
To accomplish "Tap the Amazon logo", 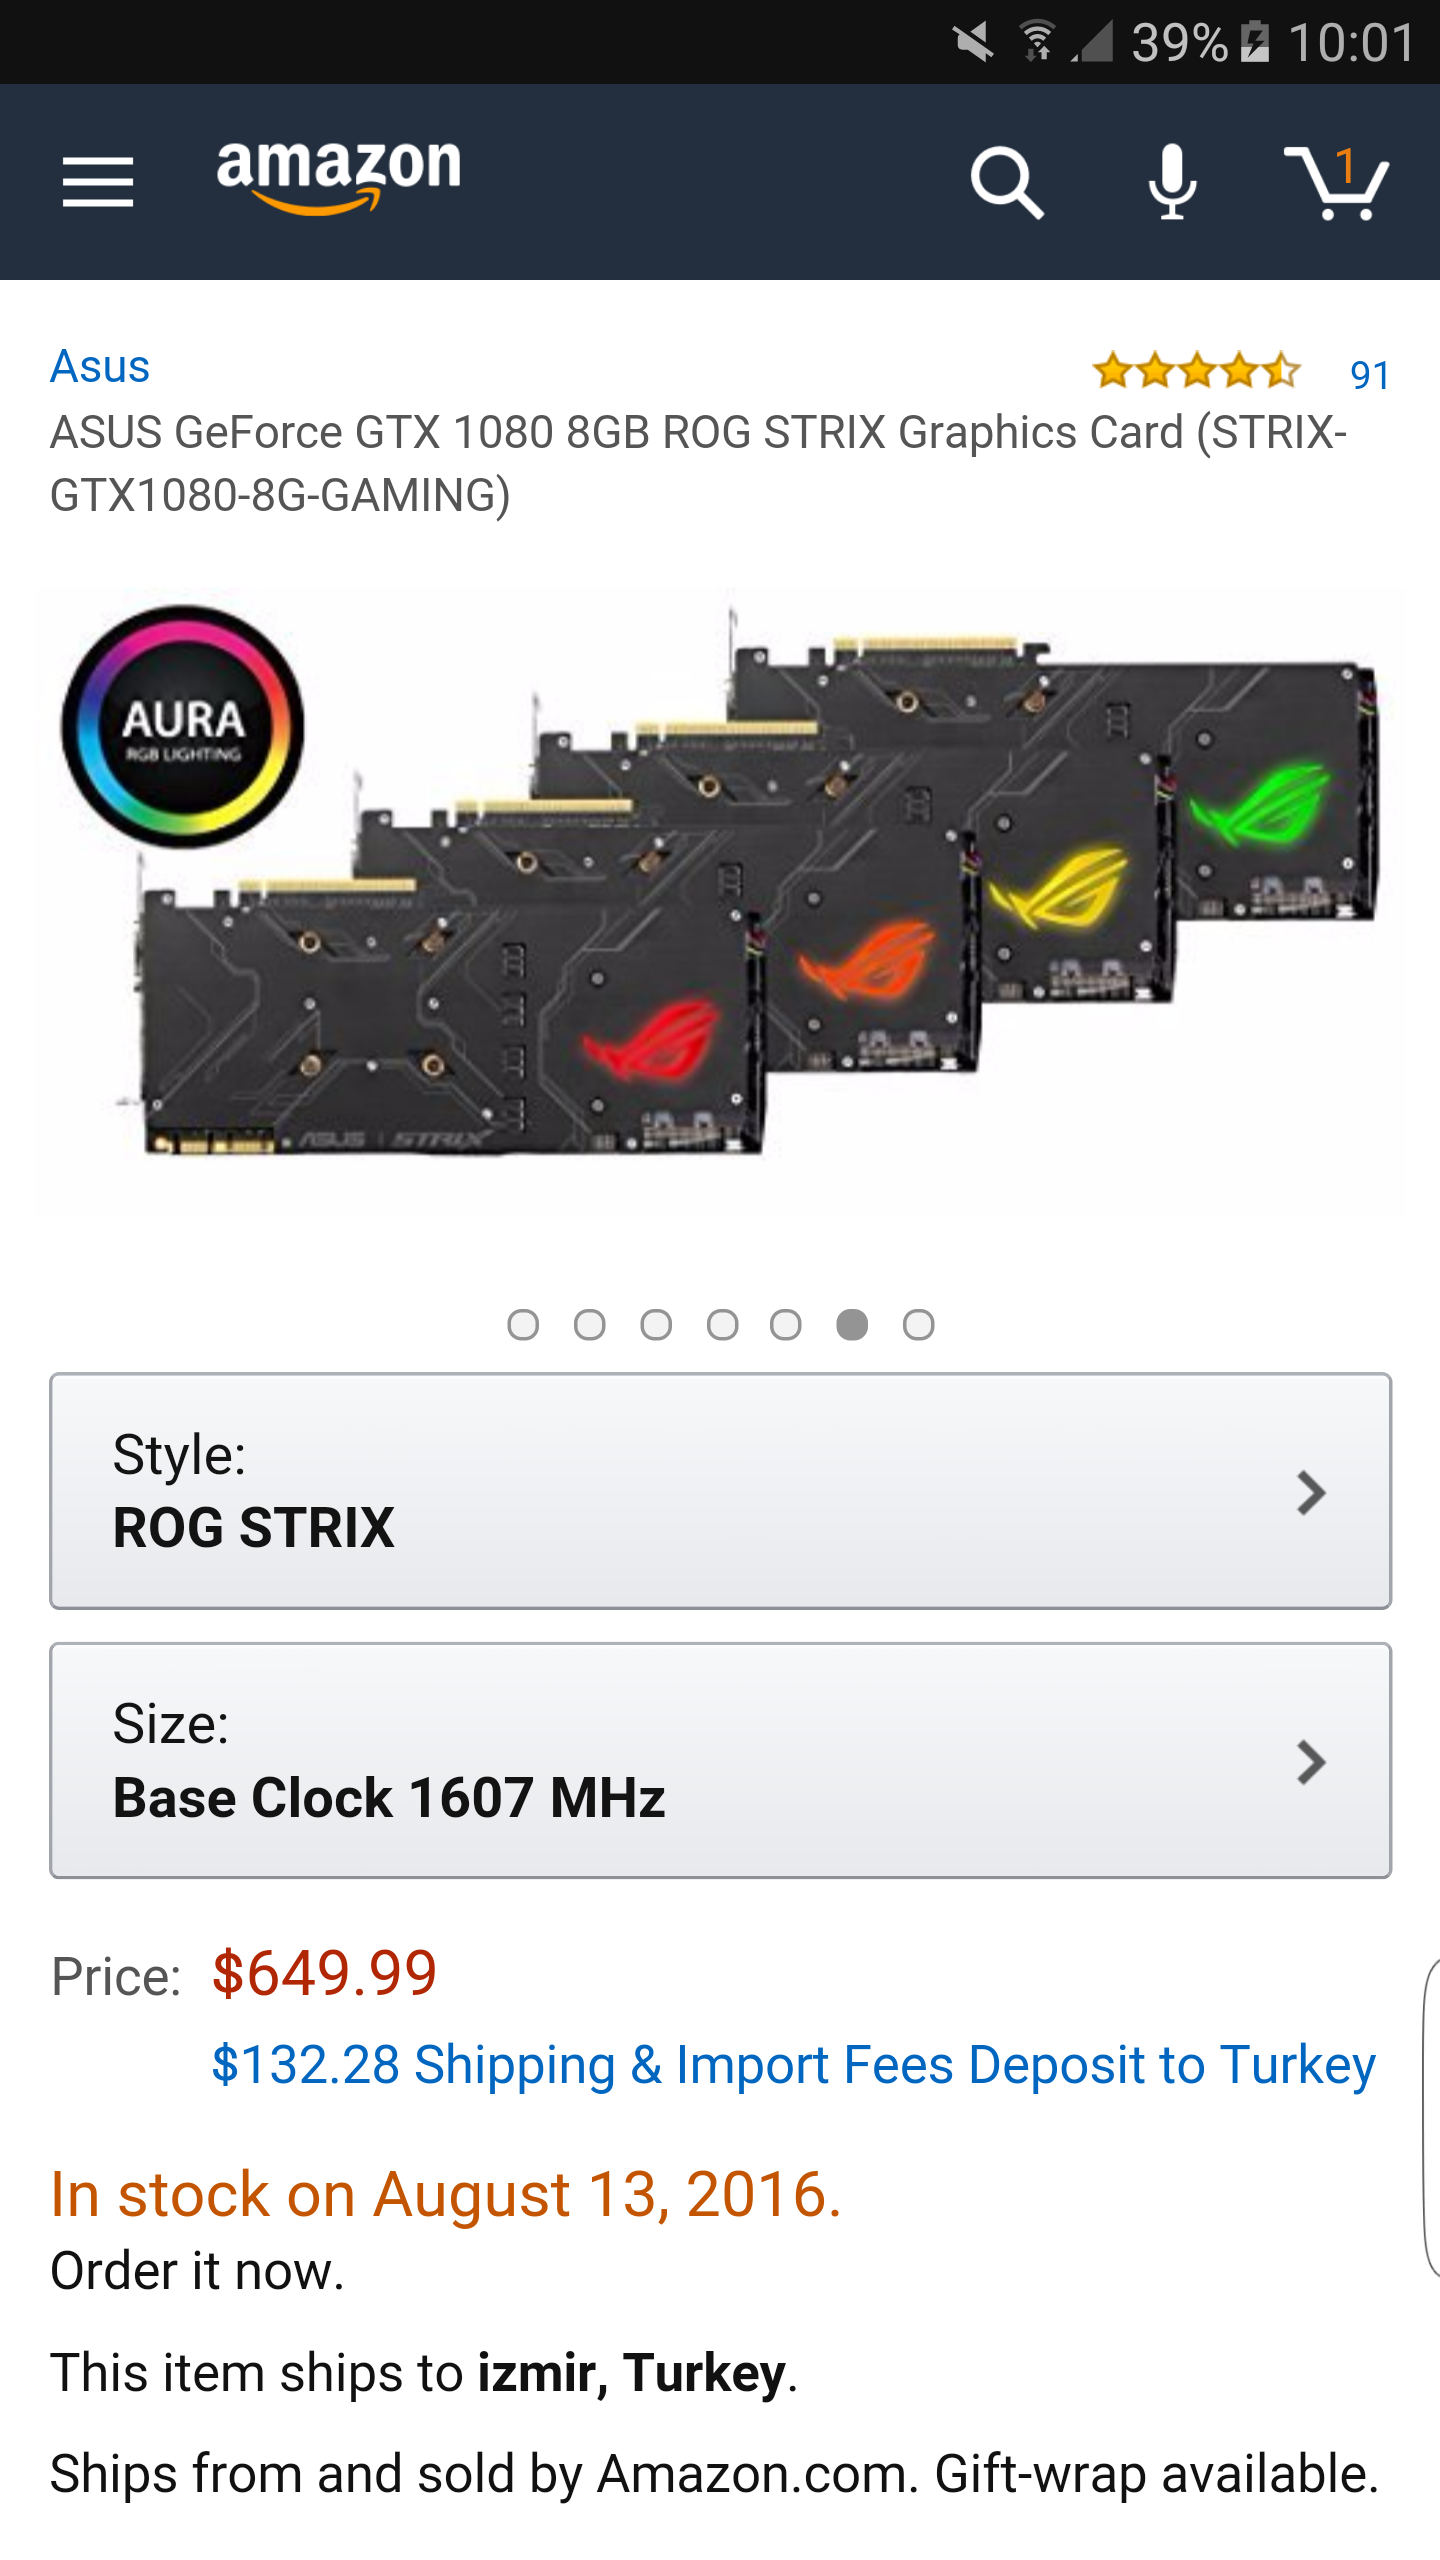I will tap(339, 176).
